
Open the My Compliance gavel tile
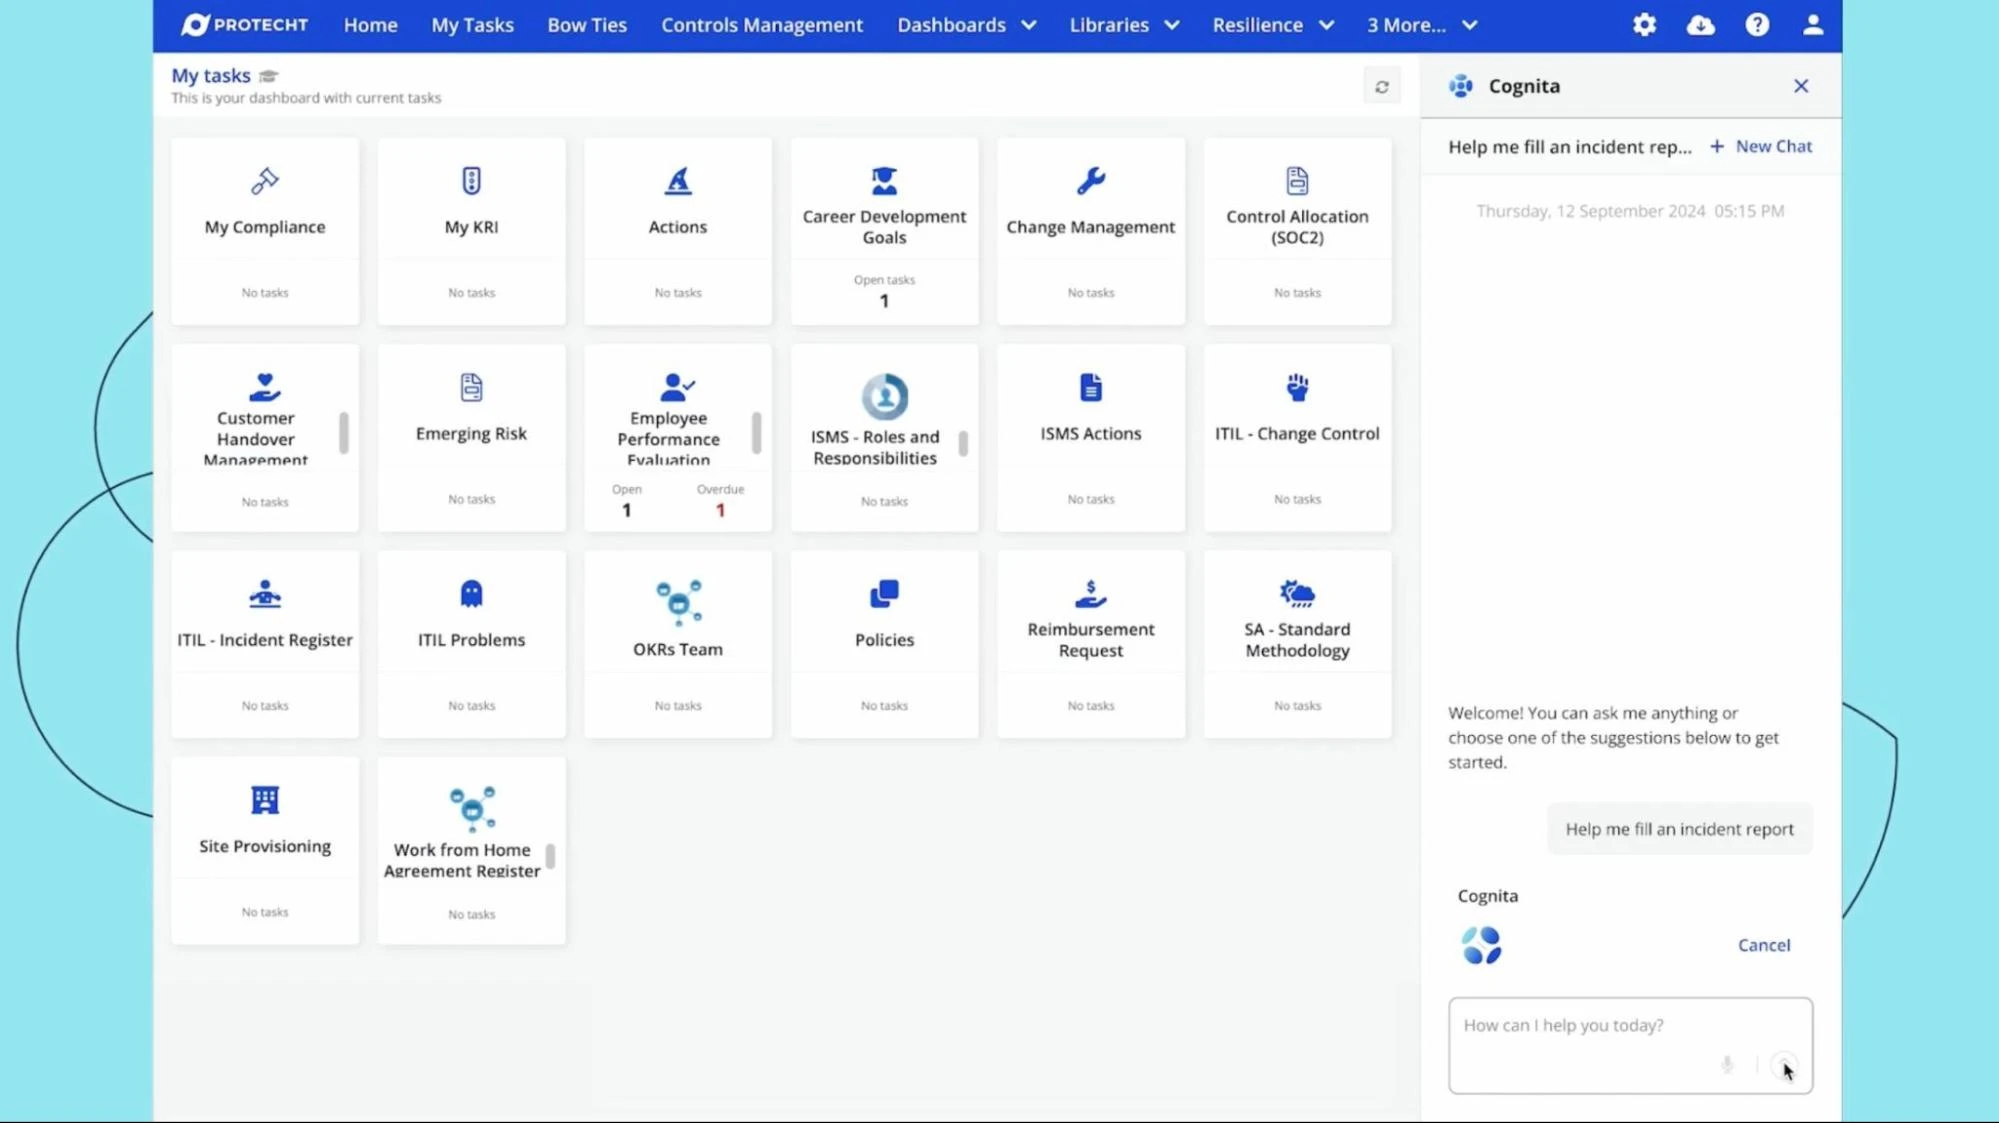tap(265, 182)
